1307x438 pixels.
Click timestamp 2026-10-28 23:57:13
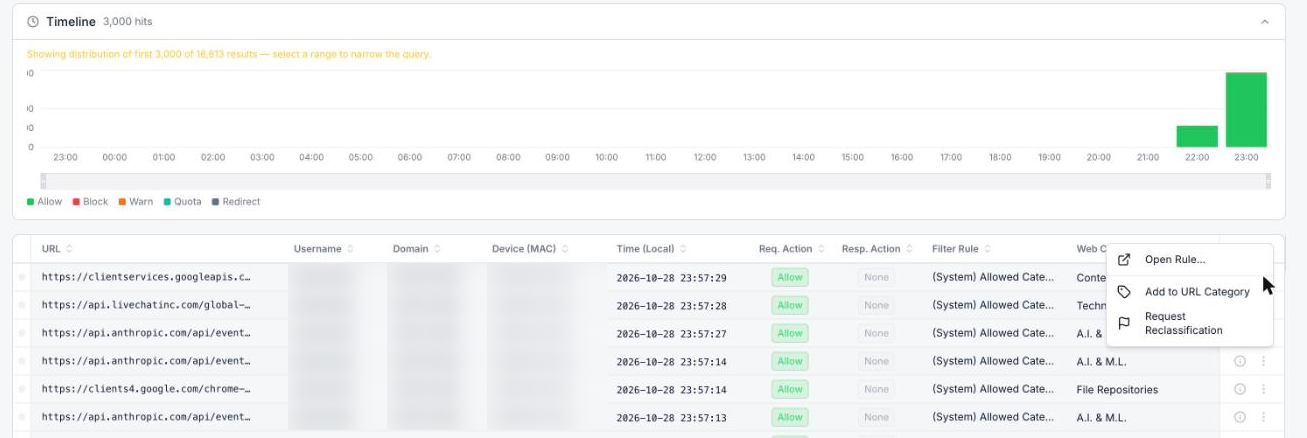[671, 417]
